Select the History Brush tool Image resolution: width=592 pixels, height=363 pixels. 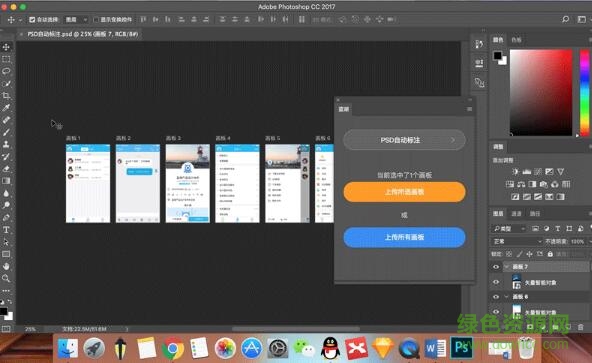tap(6, 156)
